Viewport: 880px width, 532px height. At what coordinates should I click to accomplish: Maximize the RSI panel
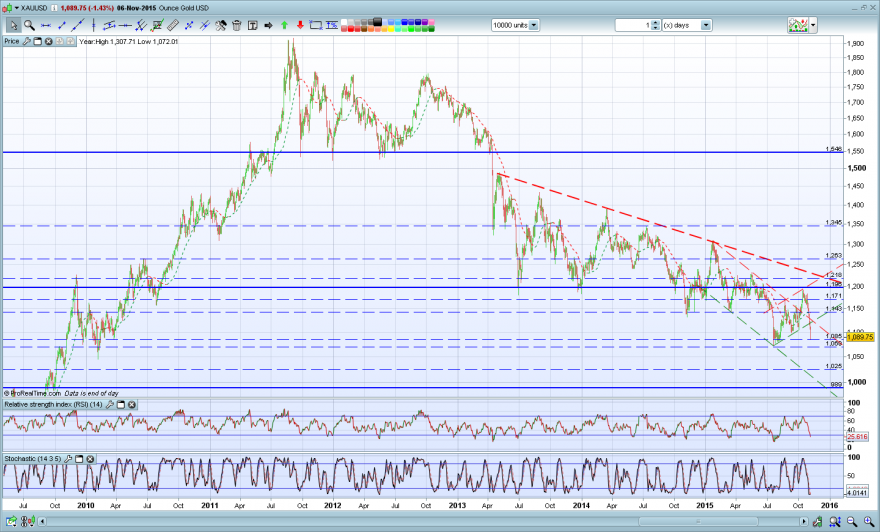121,405
